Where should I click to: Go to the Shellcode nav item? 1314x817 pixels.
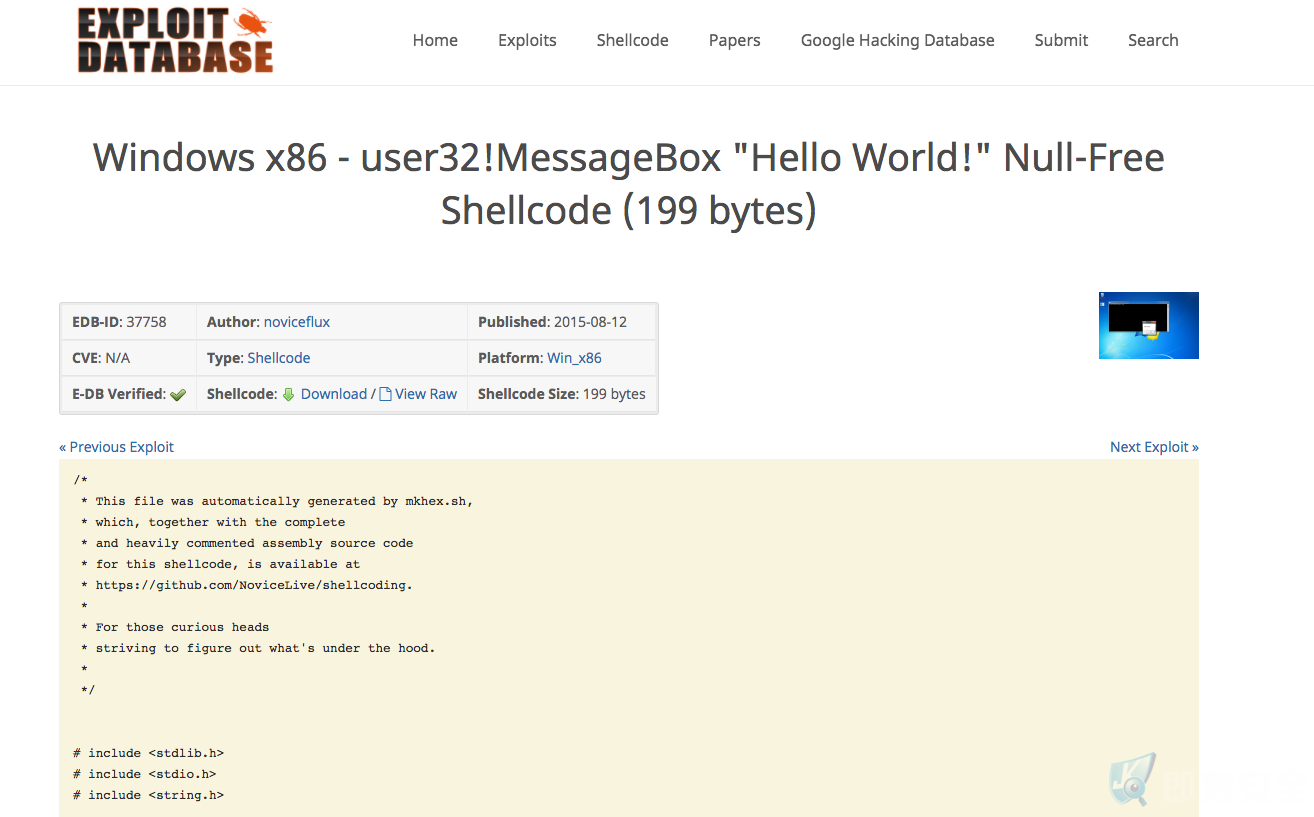coord(632,40)
